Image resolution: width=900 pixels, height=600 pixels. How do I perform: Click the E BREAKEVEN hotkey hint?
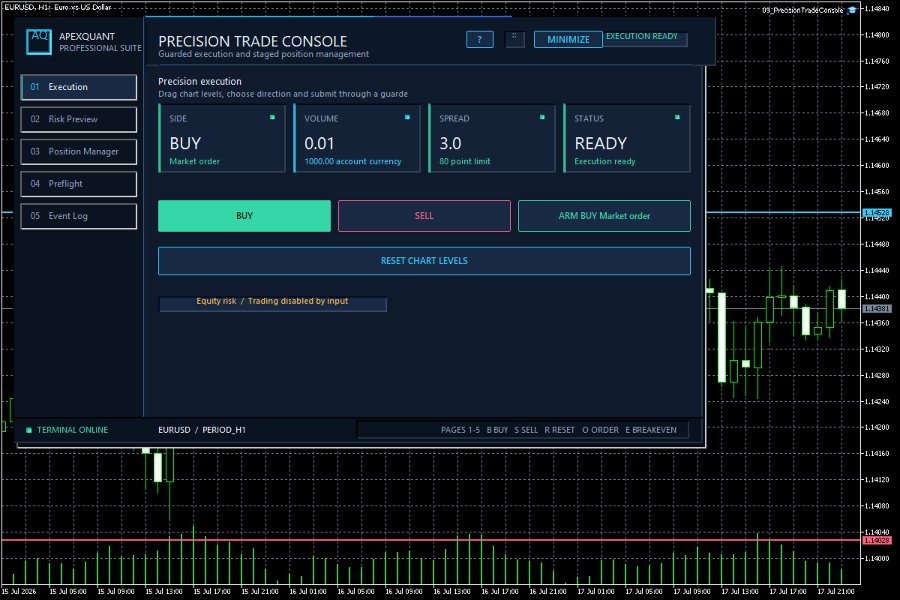(x=651, y=430)
